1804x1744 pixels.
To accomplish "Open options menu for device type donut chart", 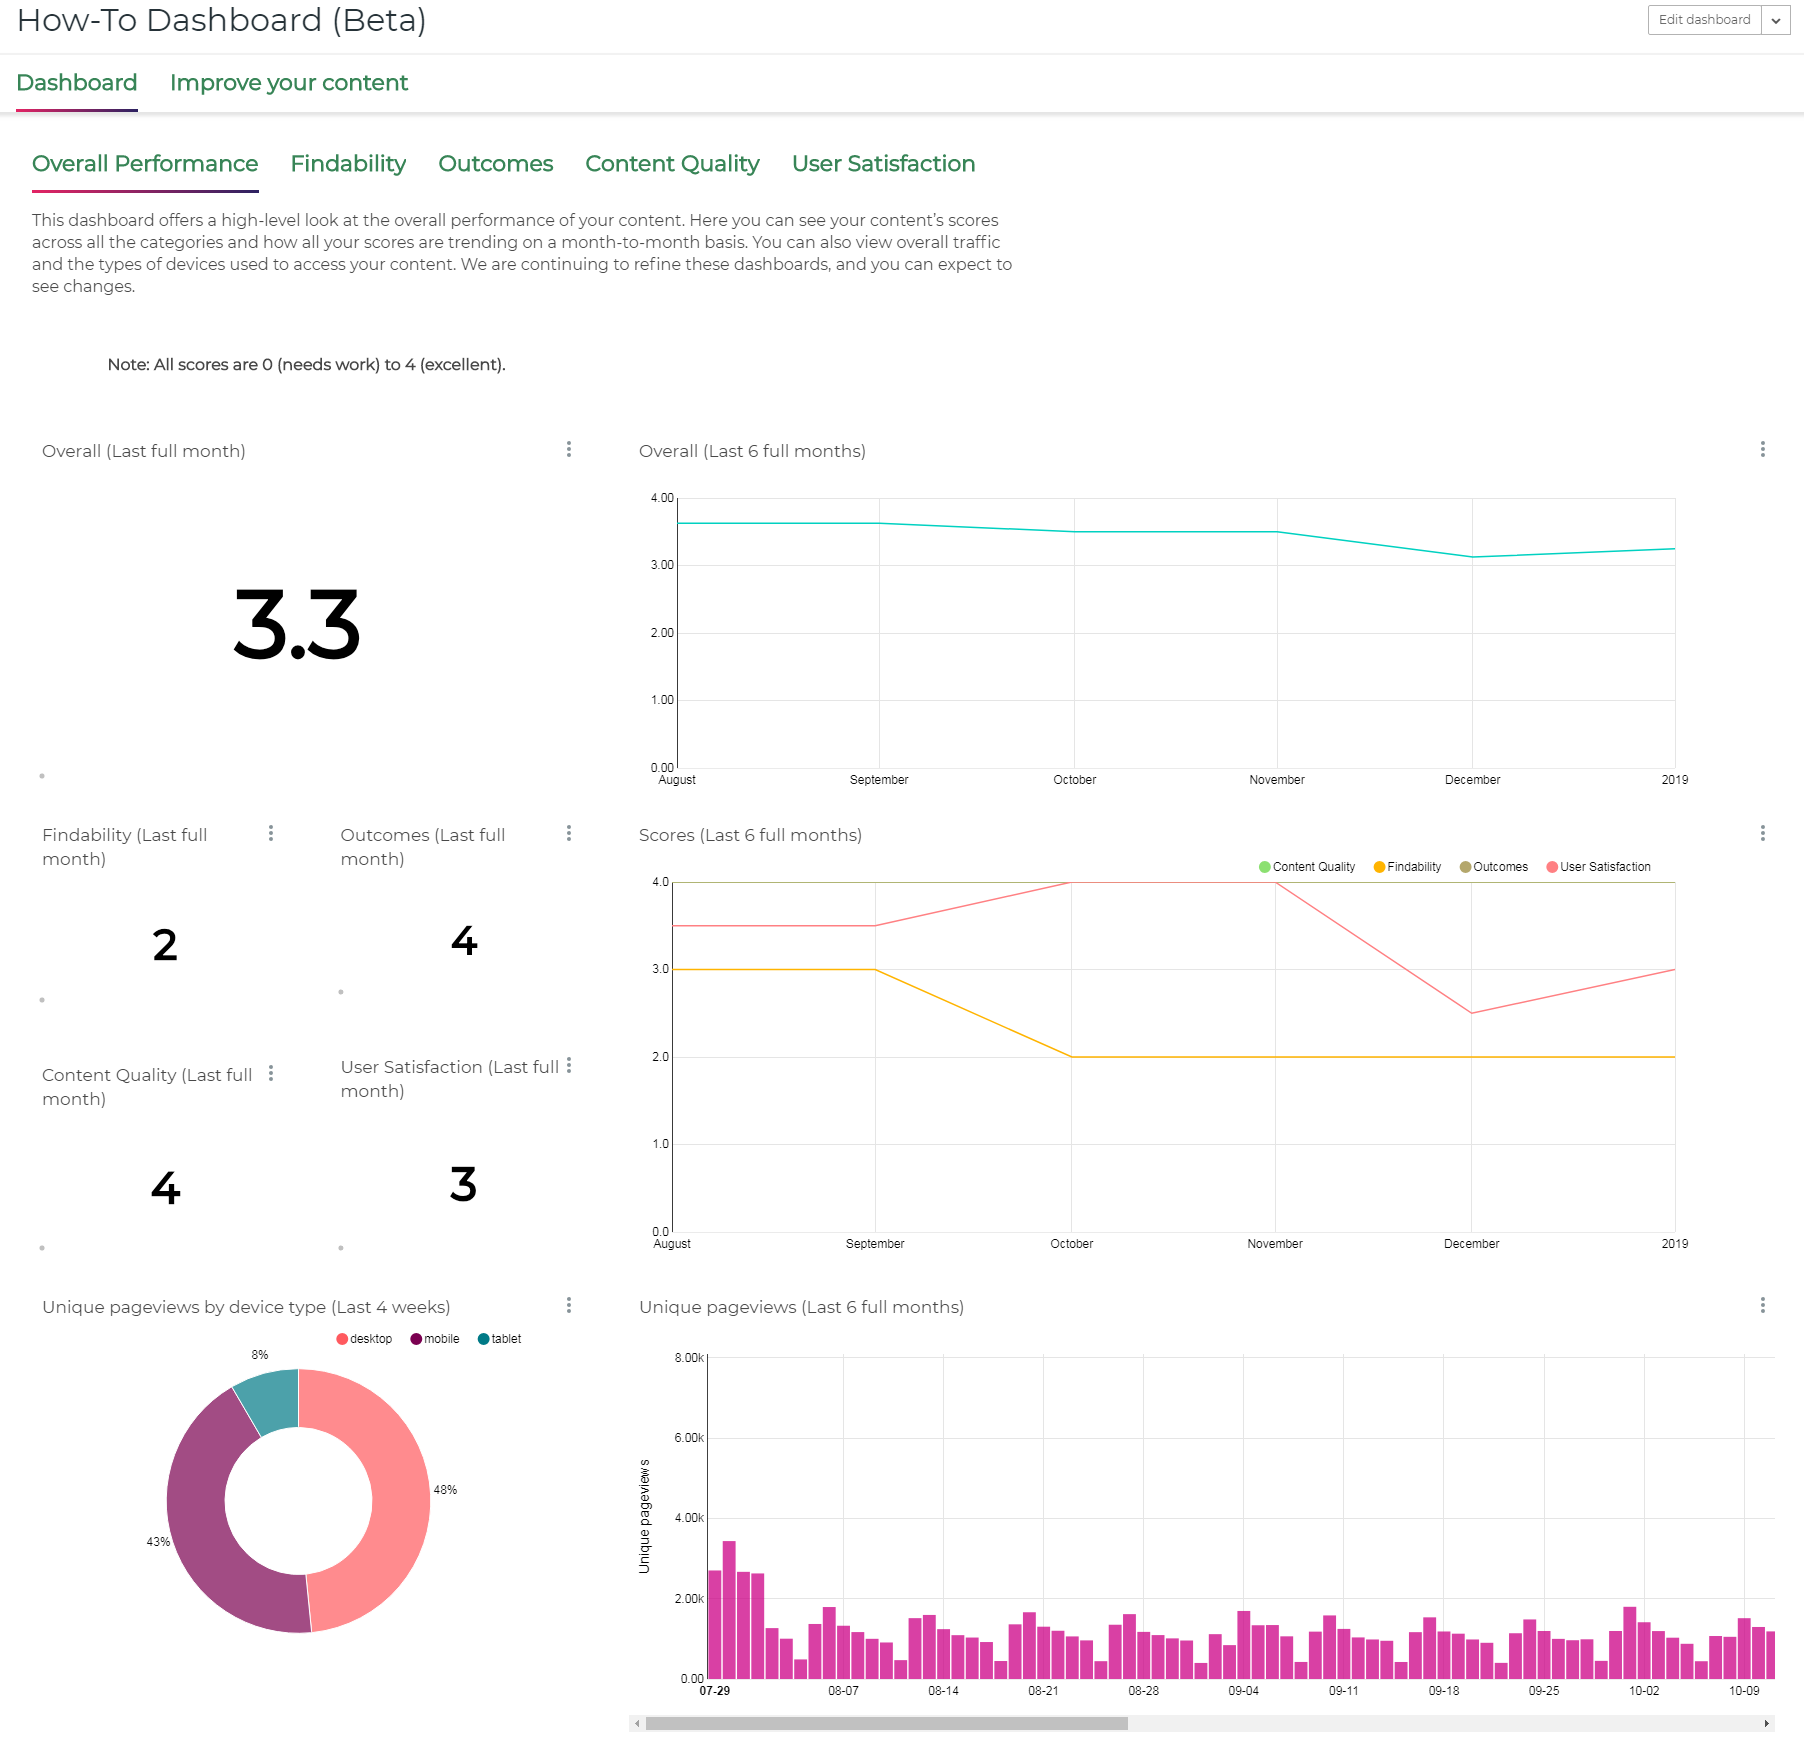I will coord(568,1305).
